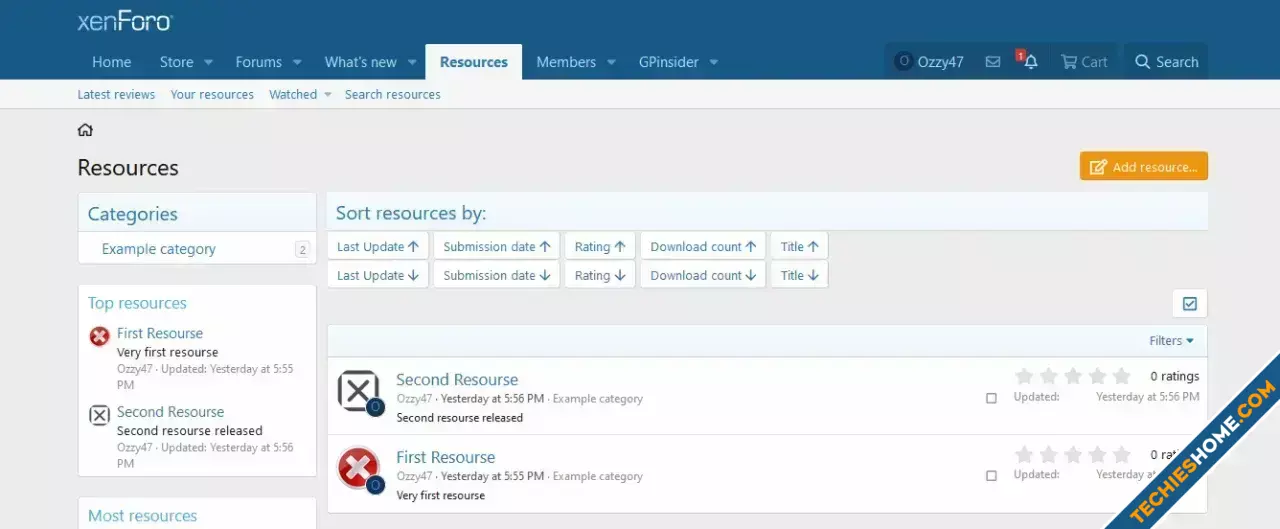The width and height of the screenshot is (1280, 529).
Task: Sort by Title ascending
Action: [799, 246]
